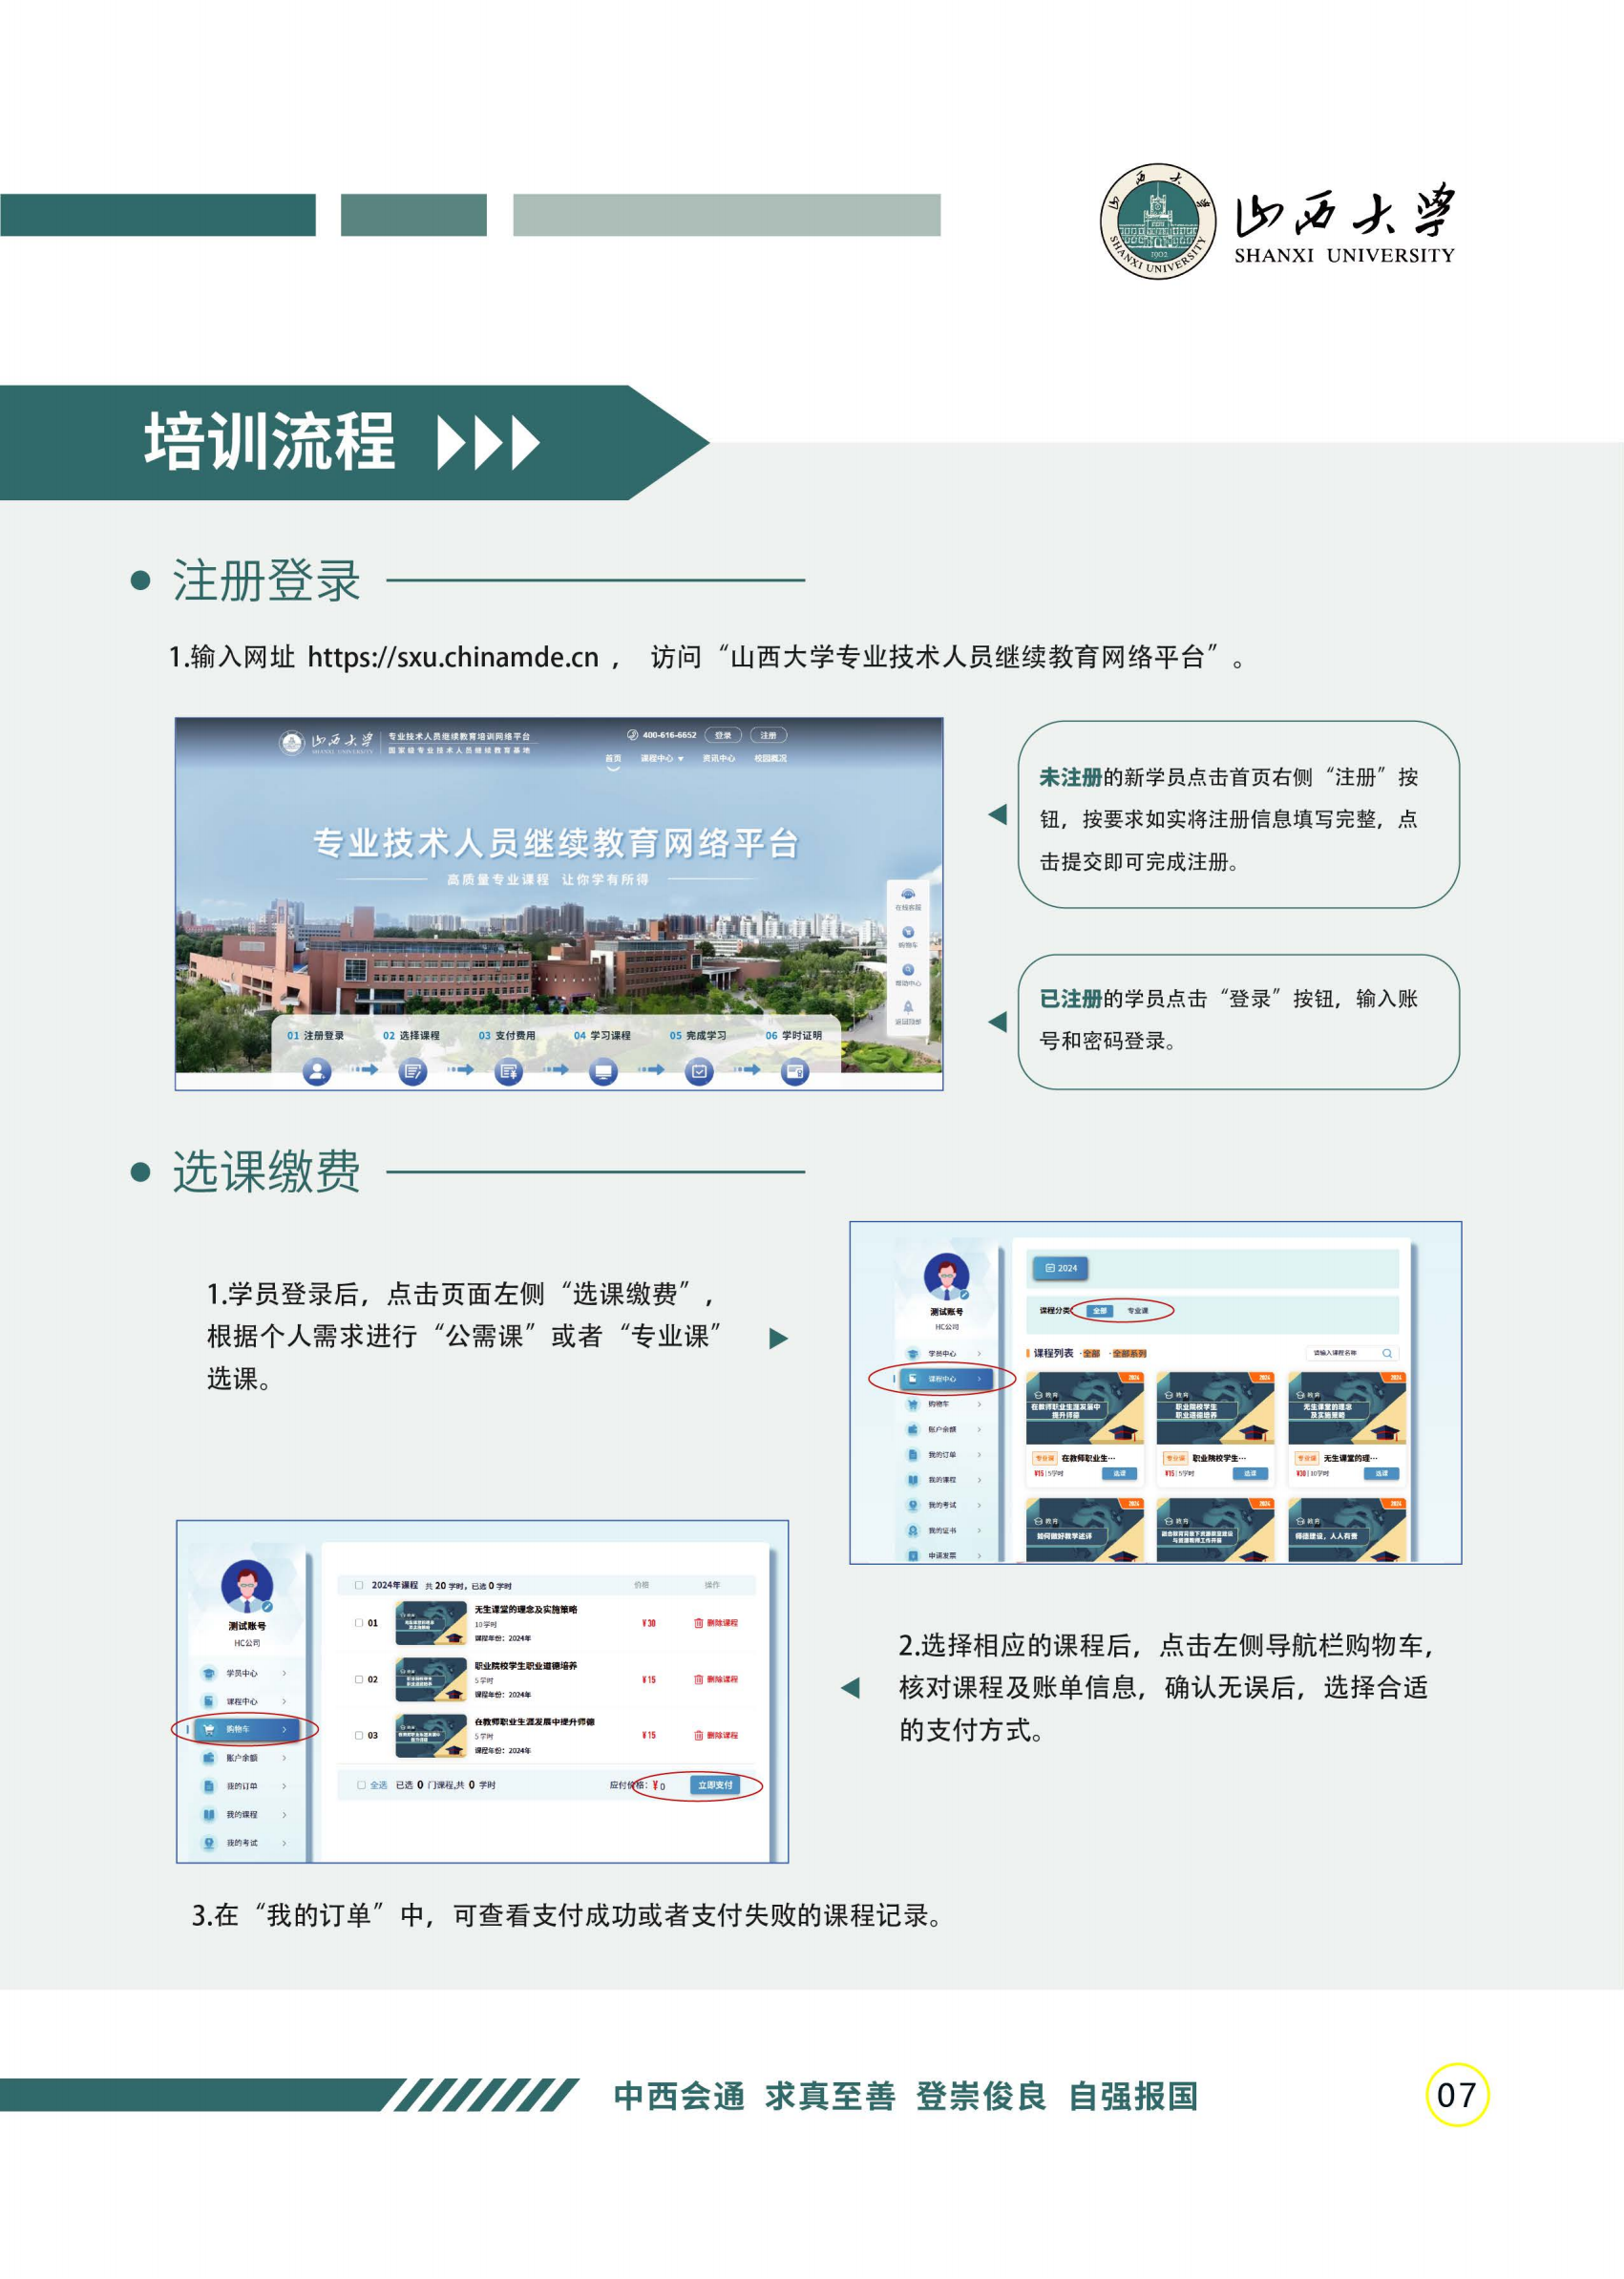1624x2279 pixels.
Task: Select the 专业课 course category tab
Action: pos(1137,1310)
